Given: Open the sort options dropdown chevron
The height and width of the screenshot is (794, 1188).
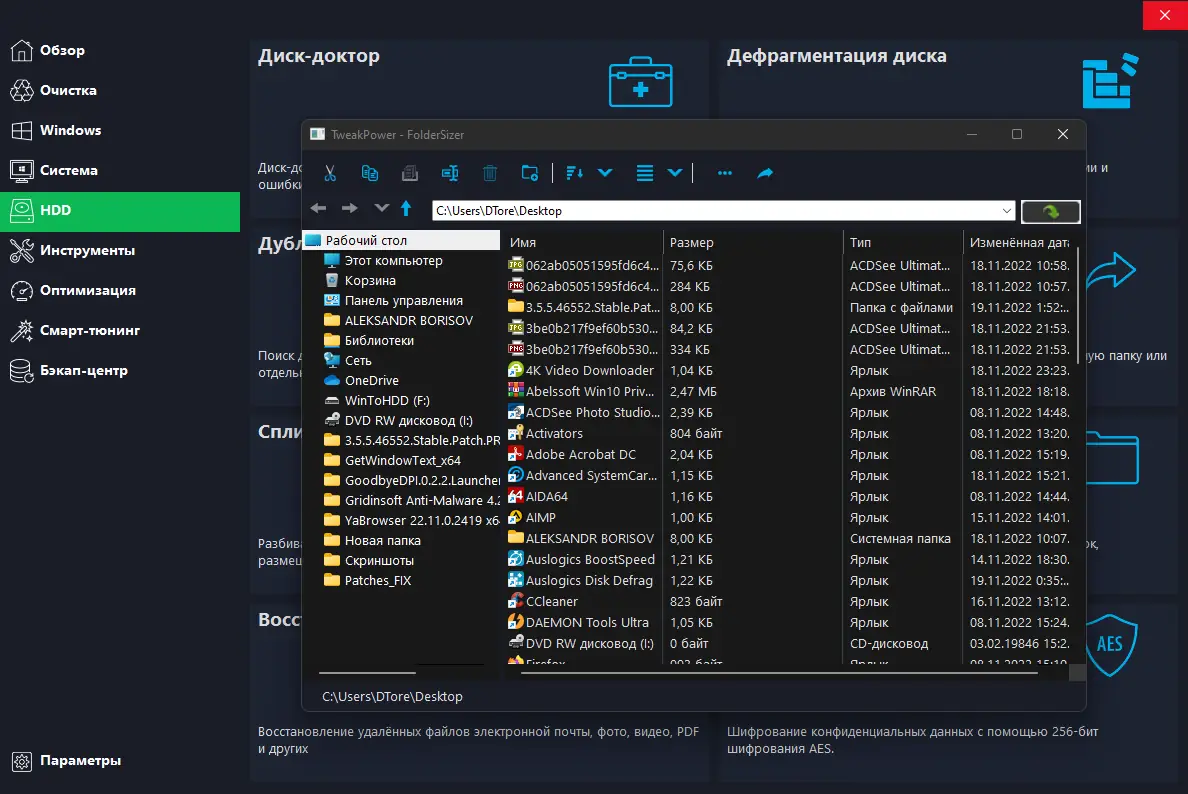Looking at the screenshot, I should point(604,172).
